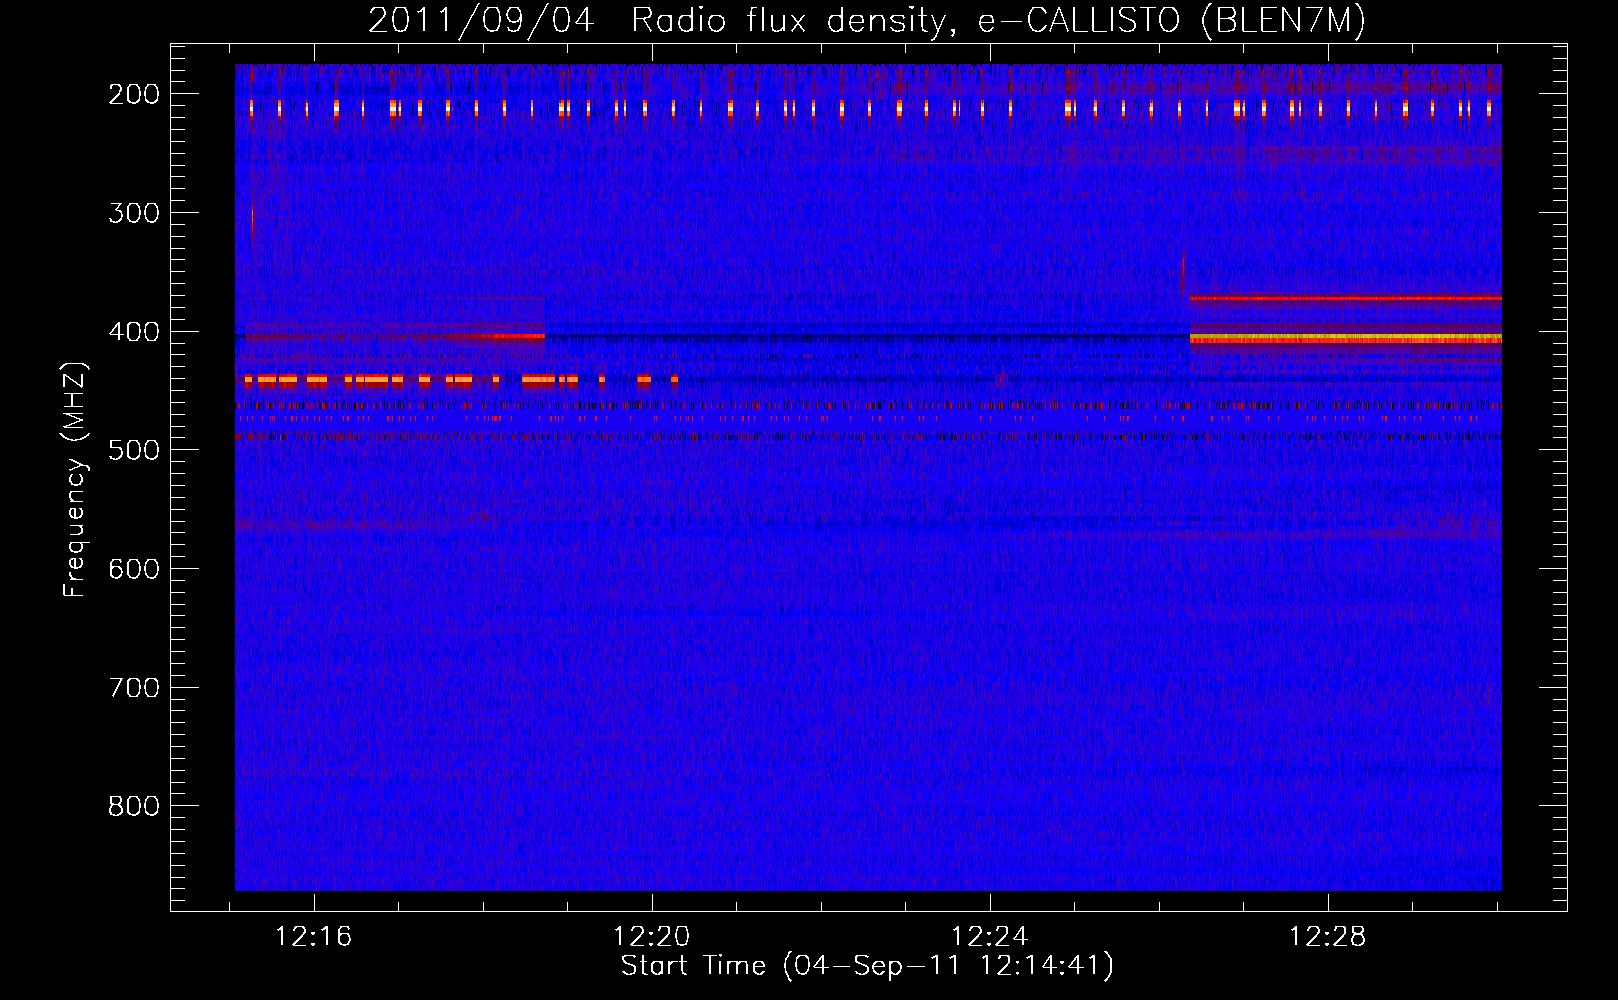Click the 200 frequency tick label
The height and width of the screenshot is (1000, 1618).
(x=134, y=94)
